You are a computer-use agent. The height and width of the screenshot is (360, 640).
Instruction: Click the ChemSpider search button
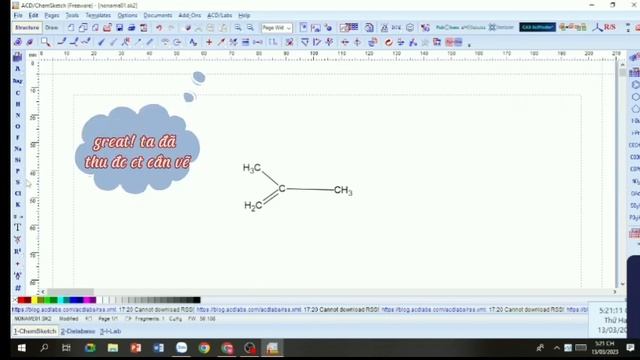point(501,27)
